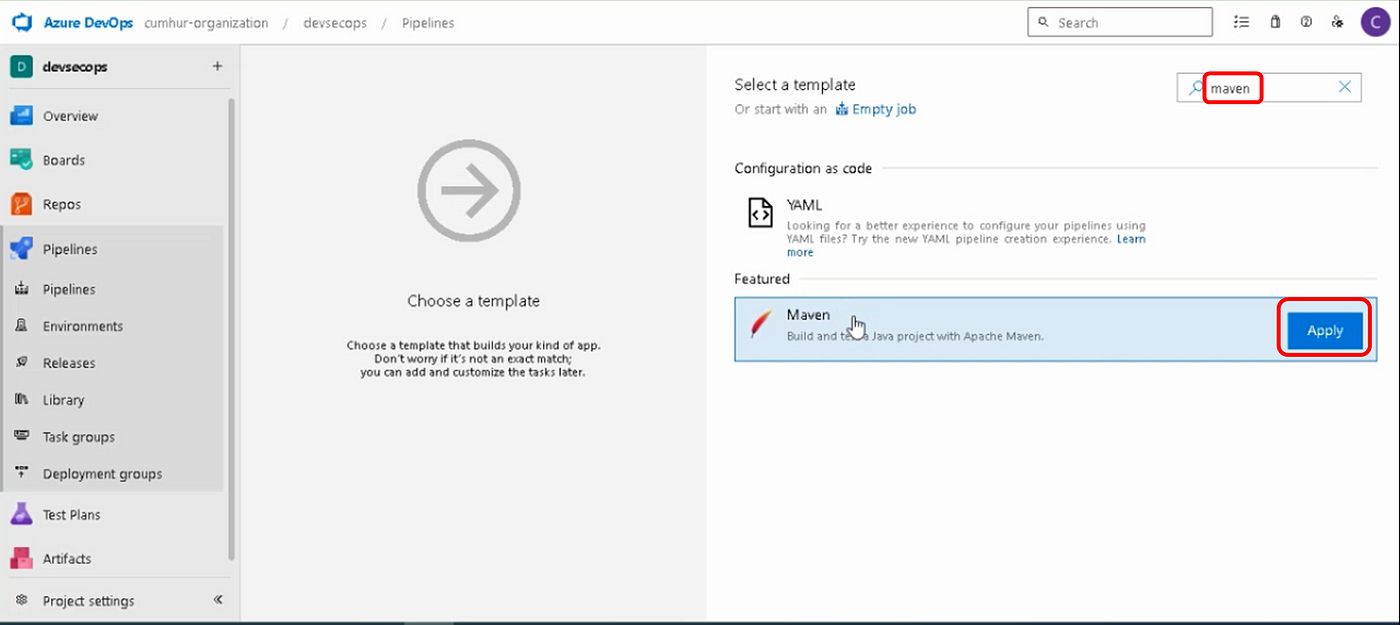Viewport: 1400px width, 625px height.
Task: Open Project settings label
Action: click(88, 601)
